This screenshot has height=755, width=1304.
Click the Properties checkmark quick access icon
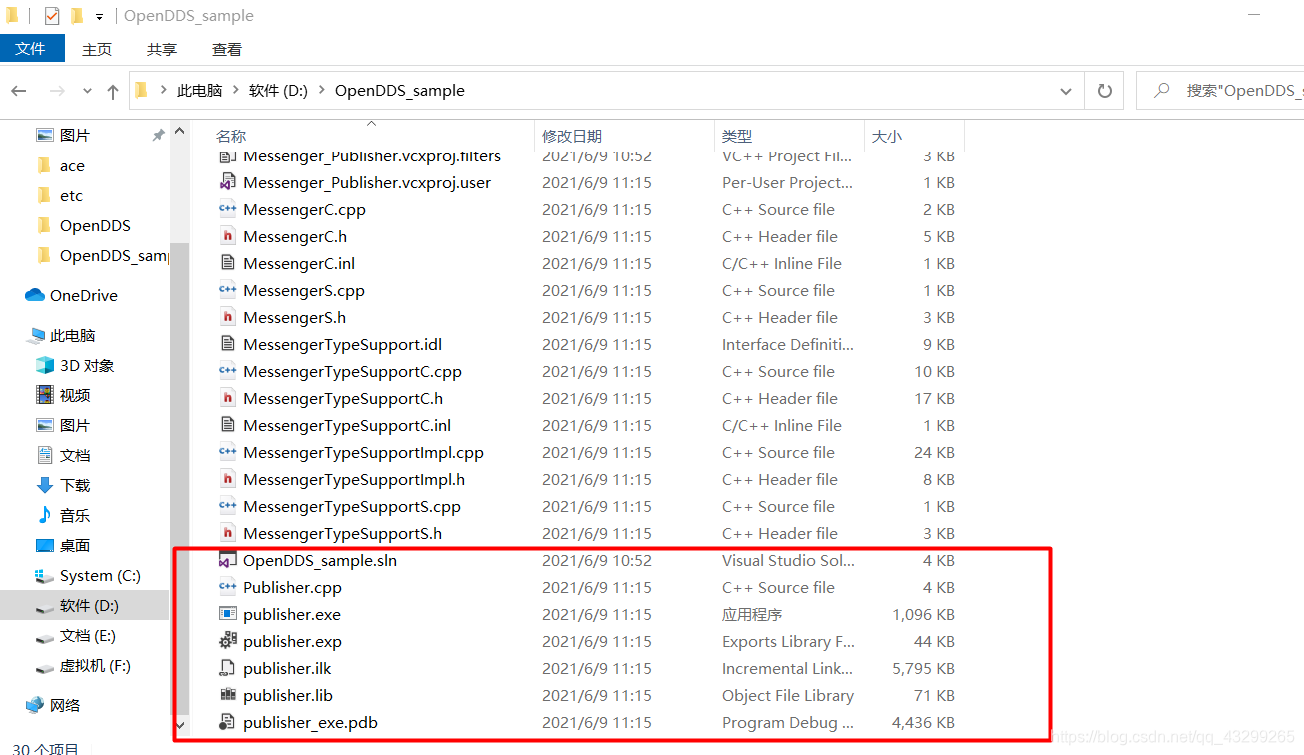click(x=52, y=16)
